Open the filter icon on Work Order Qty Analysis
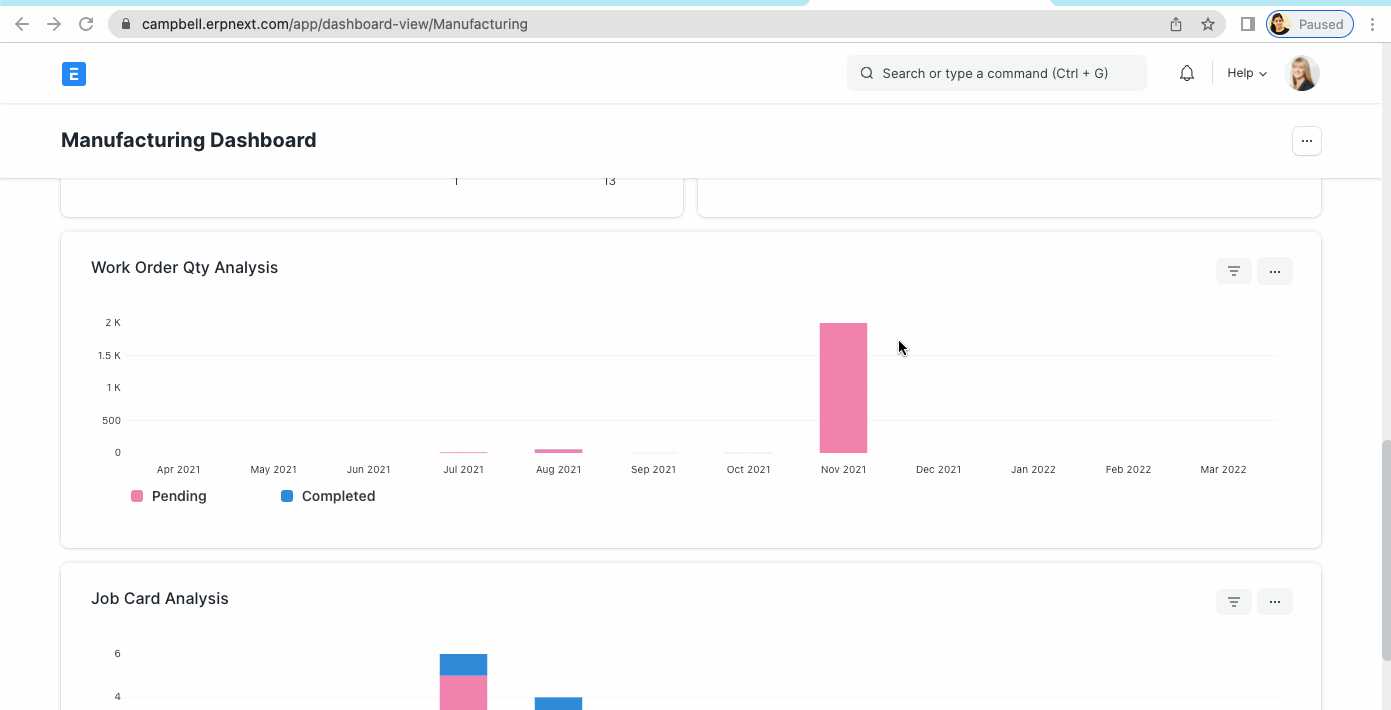The height and width of the screenshot is (710, 1391). point(1233,270)
